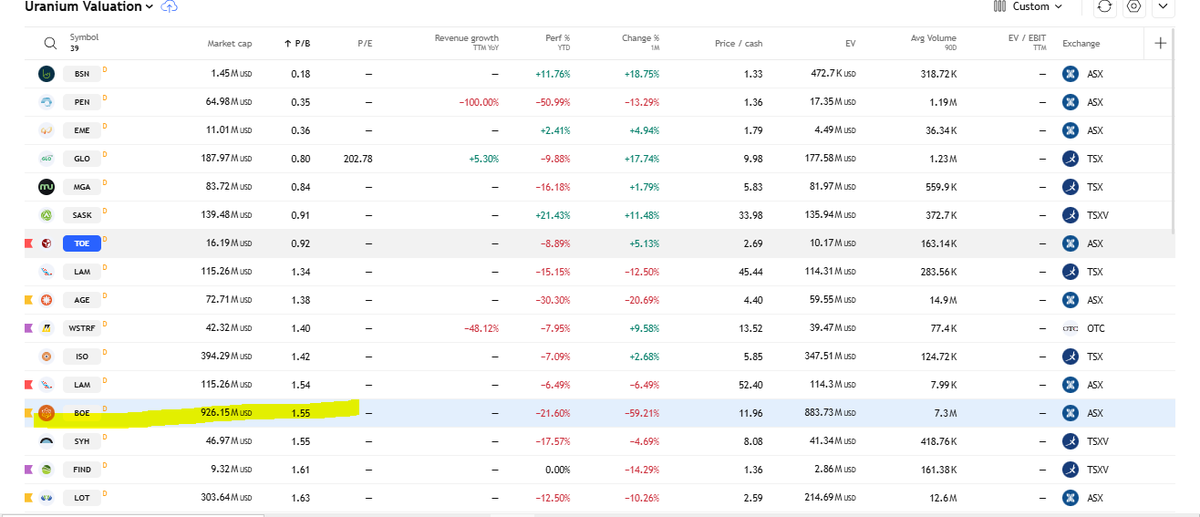This screenshot has width=1200, height=517.
Task: Click the refresh icon in the top toolbar
Action: [x=1105, y=7]
